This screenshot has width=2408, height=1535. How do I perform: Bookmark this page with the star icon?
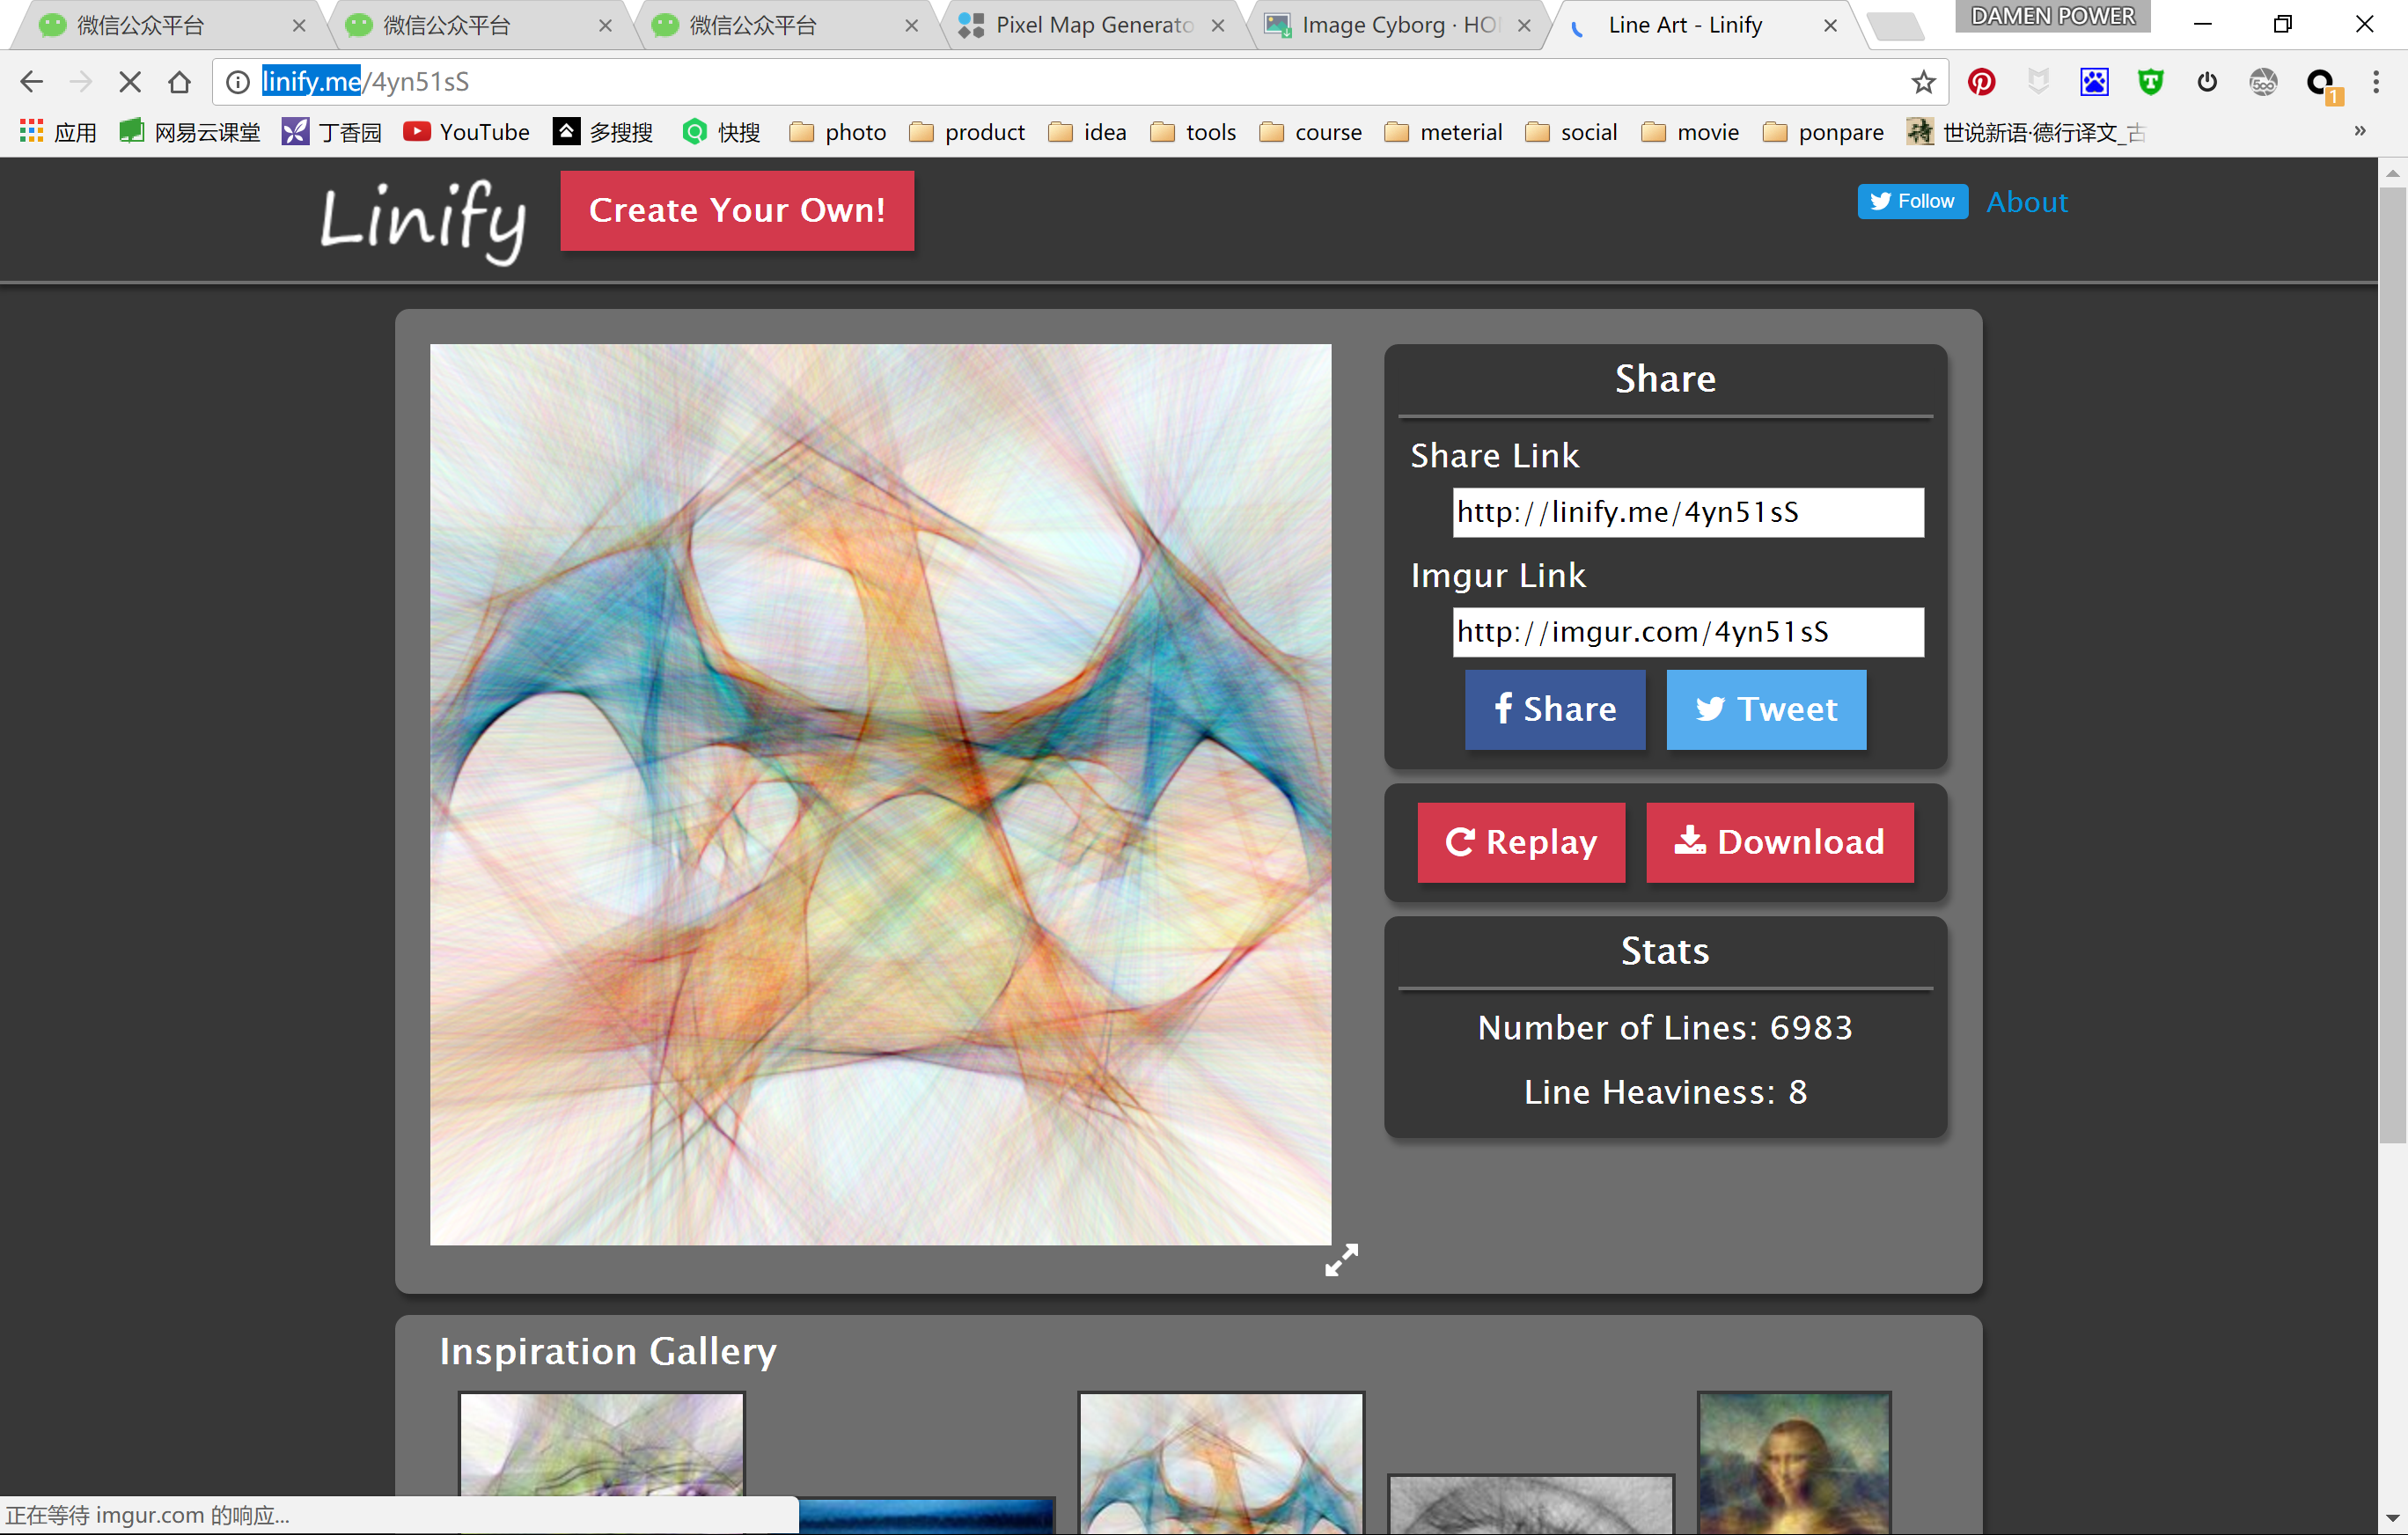click(1923, 82)
